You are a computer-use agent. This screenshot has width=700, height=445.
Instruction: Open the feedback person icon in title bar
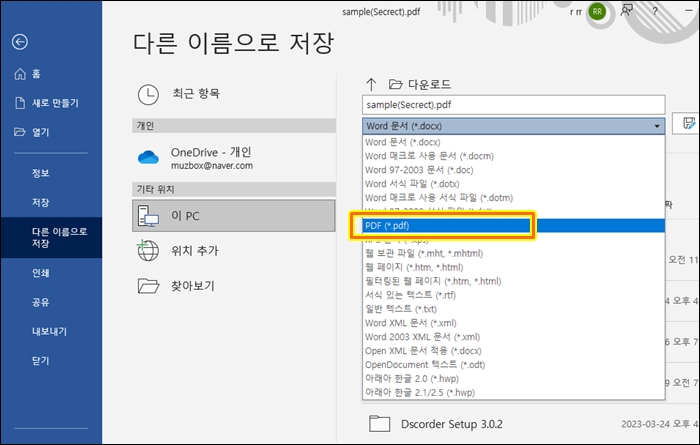pyautogui.click(x=627, y=11)
